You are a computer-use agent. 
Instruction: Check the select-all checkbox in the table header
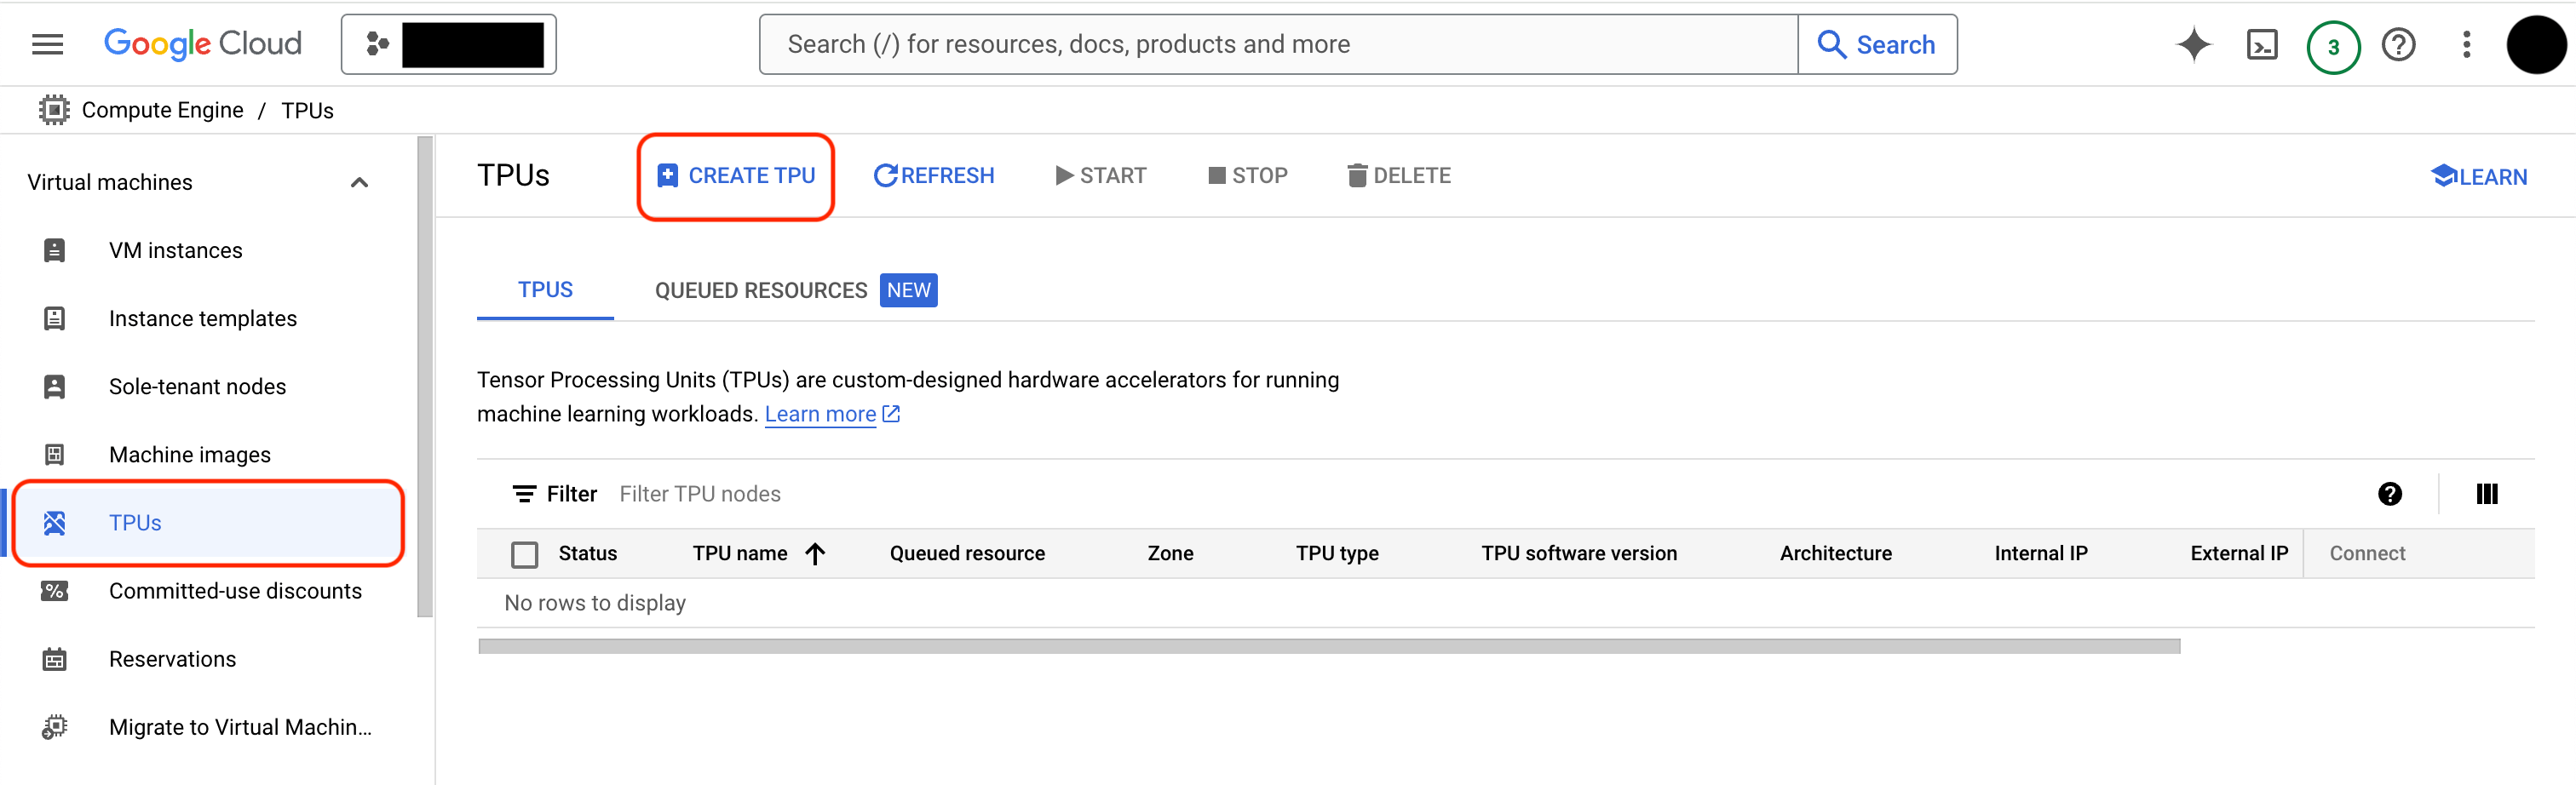pyautogui.click(x=524, y=553)
